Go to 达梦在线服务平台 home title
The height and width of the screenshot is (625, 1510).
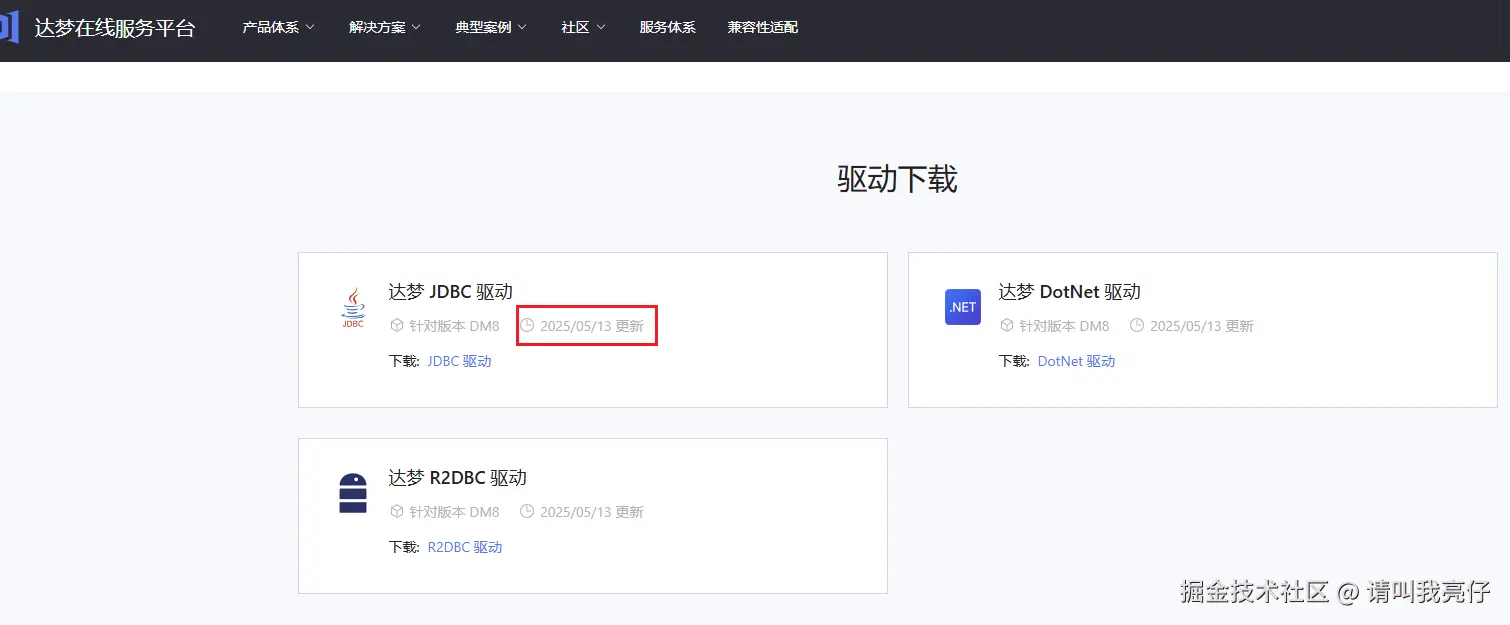pos(115,28)
